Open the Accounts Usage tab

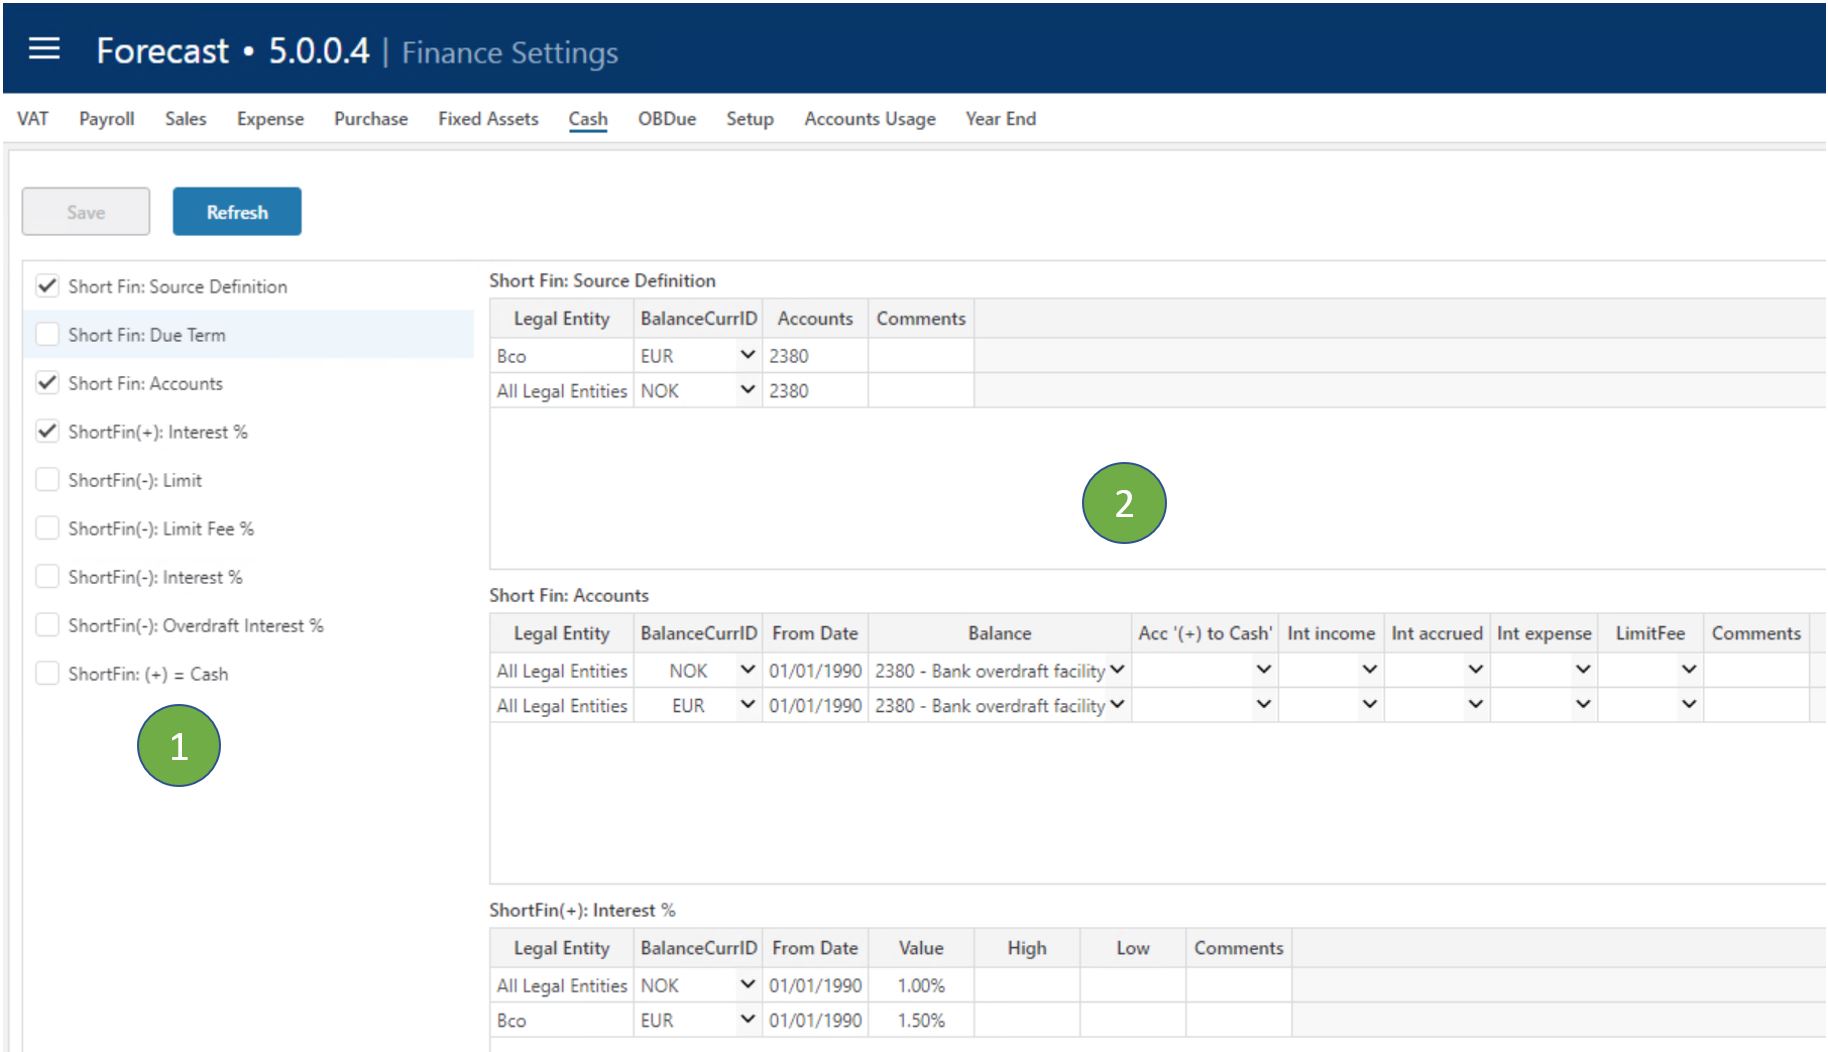coord(868,118)
